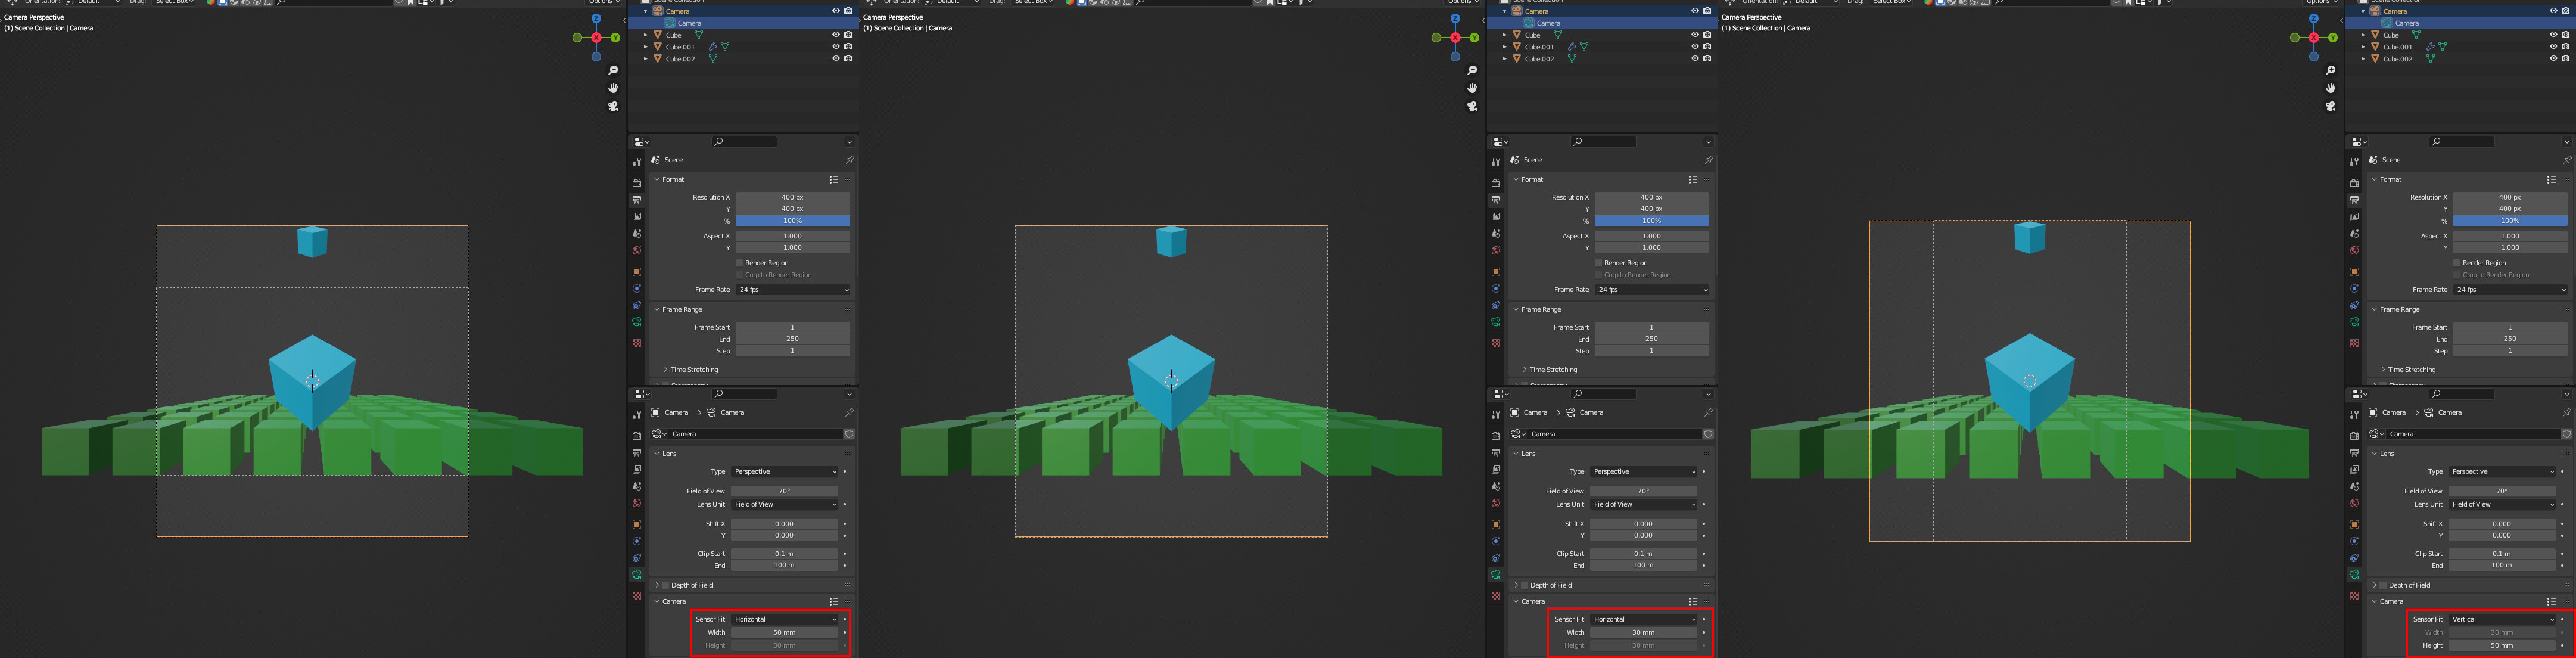Hide the Cube object using its eye toggle

(835, 35)
